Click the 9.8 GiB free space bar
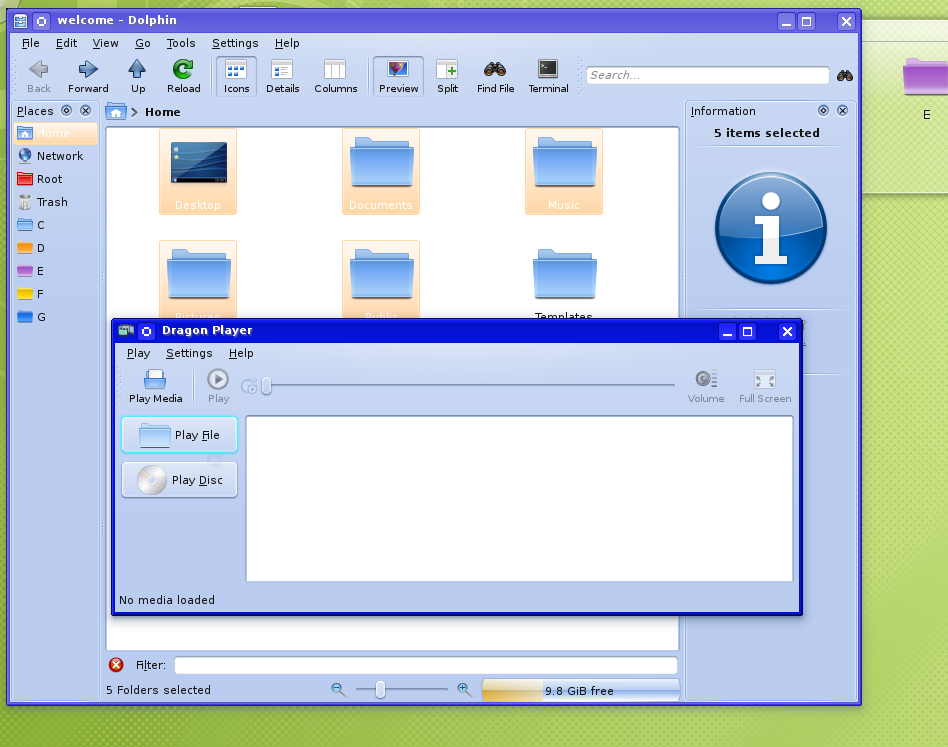 (580, 690)
